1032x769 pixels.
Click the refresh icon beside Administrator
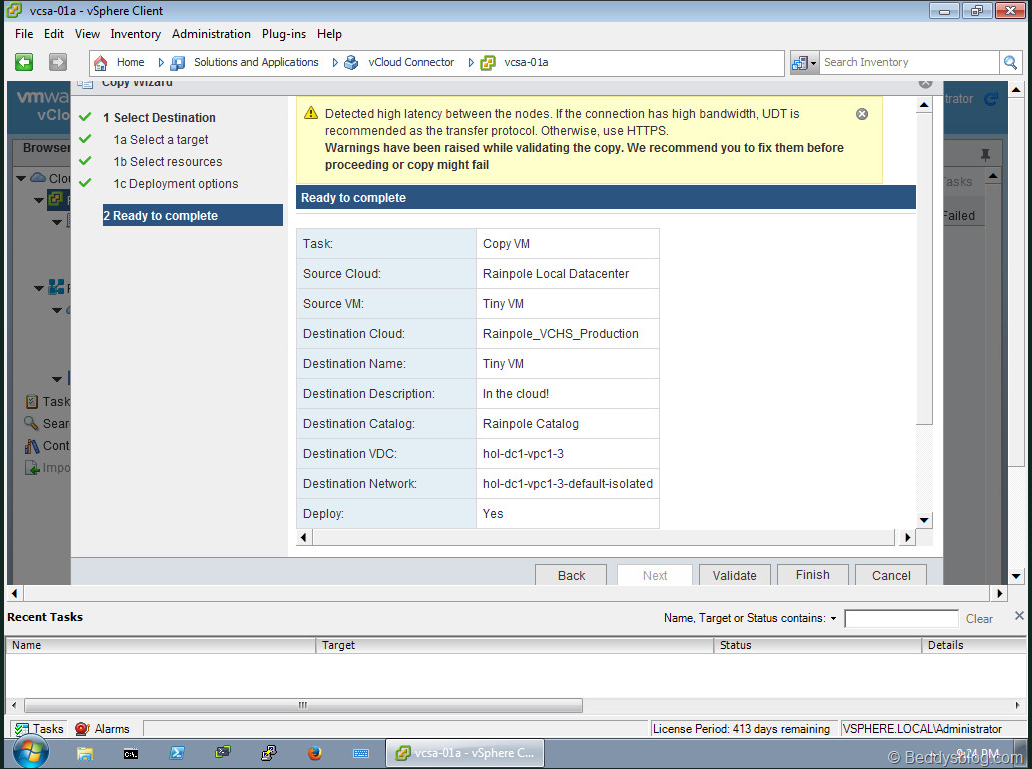click(x=991, y=99)
